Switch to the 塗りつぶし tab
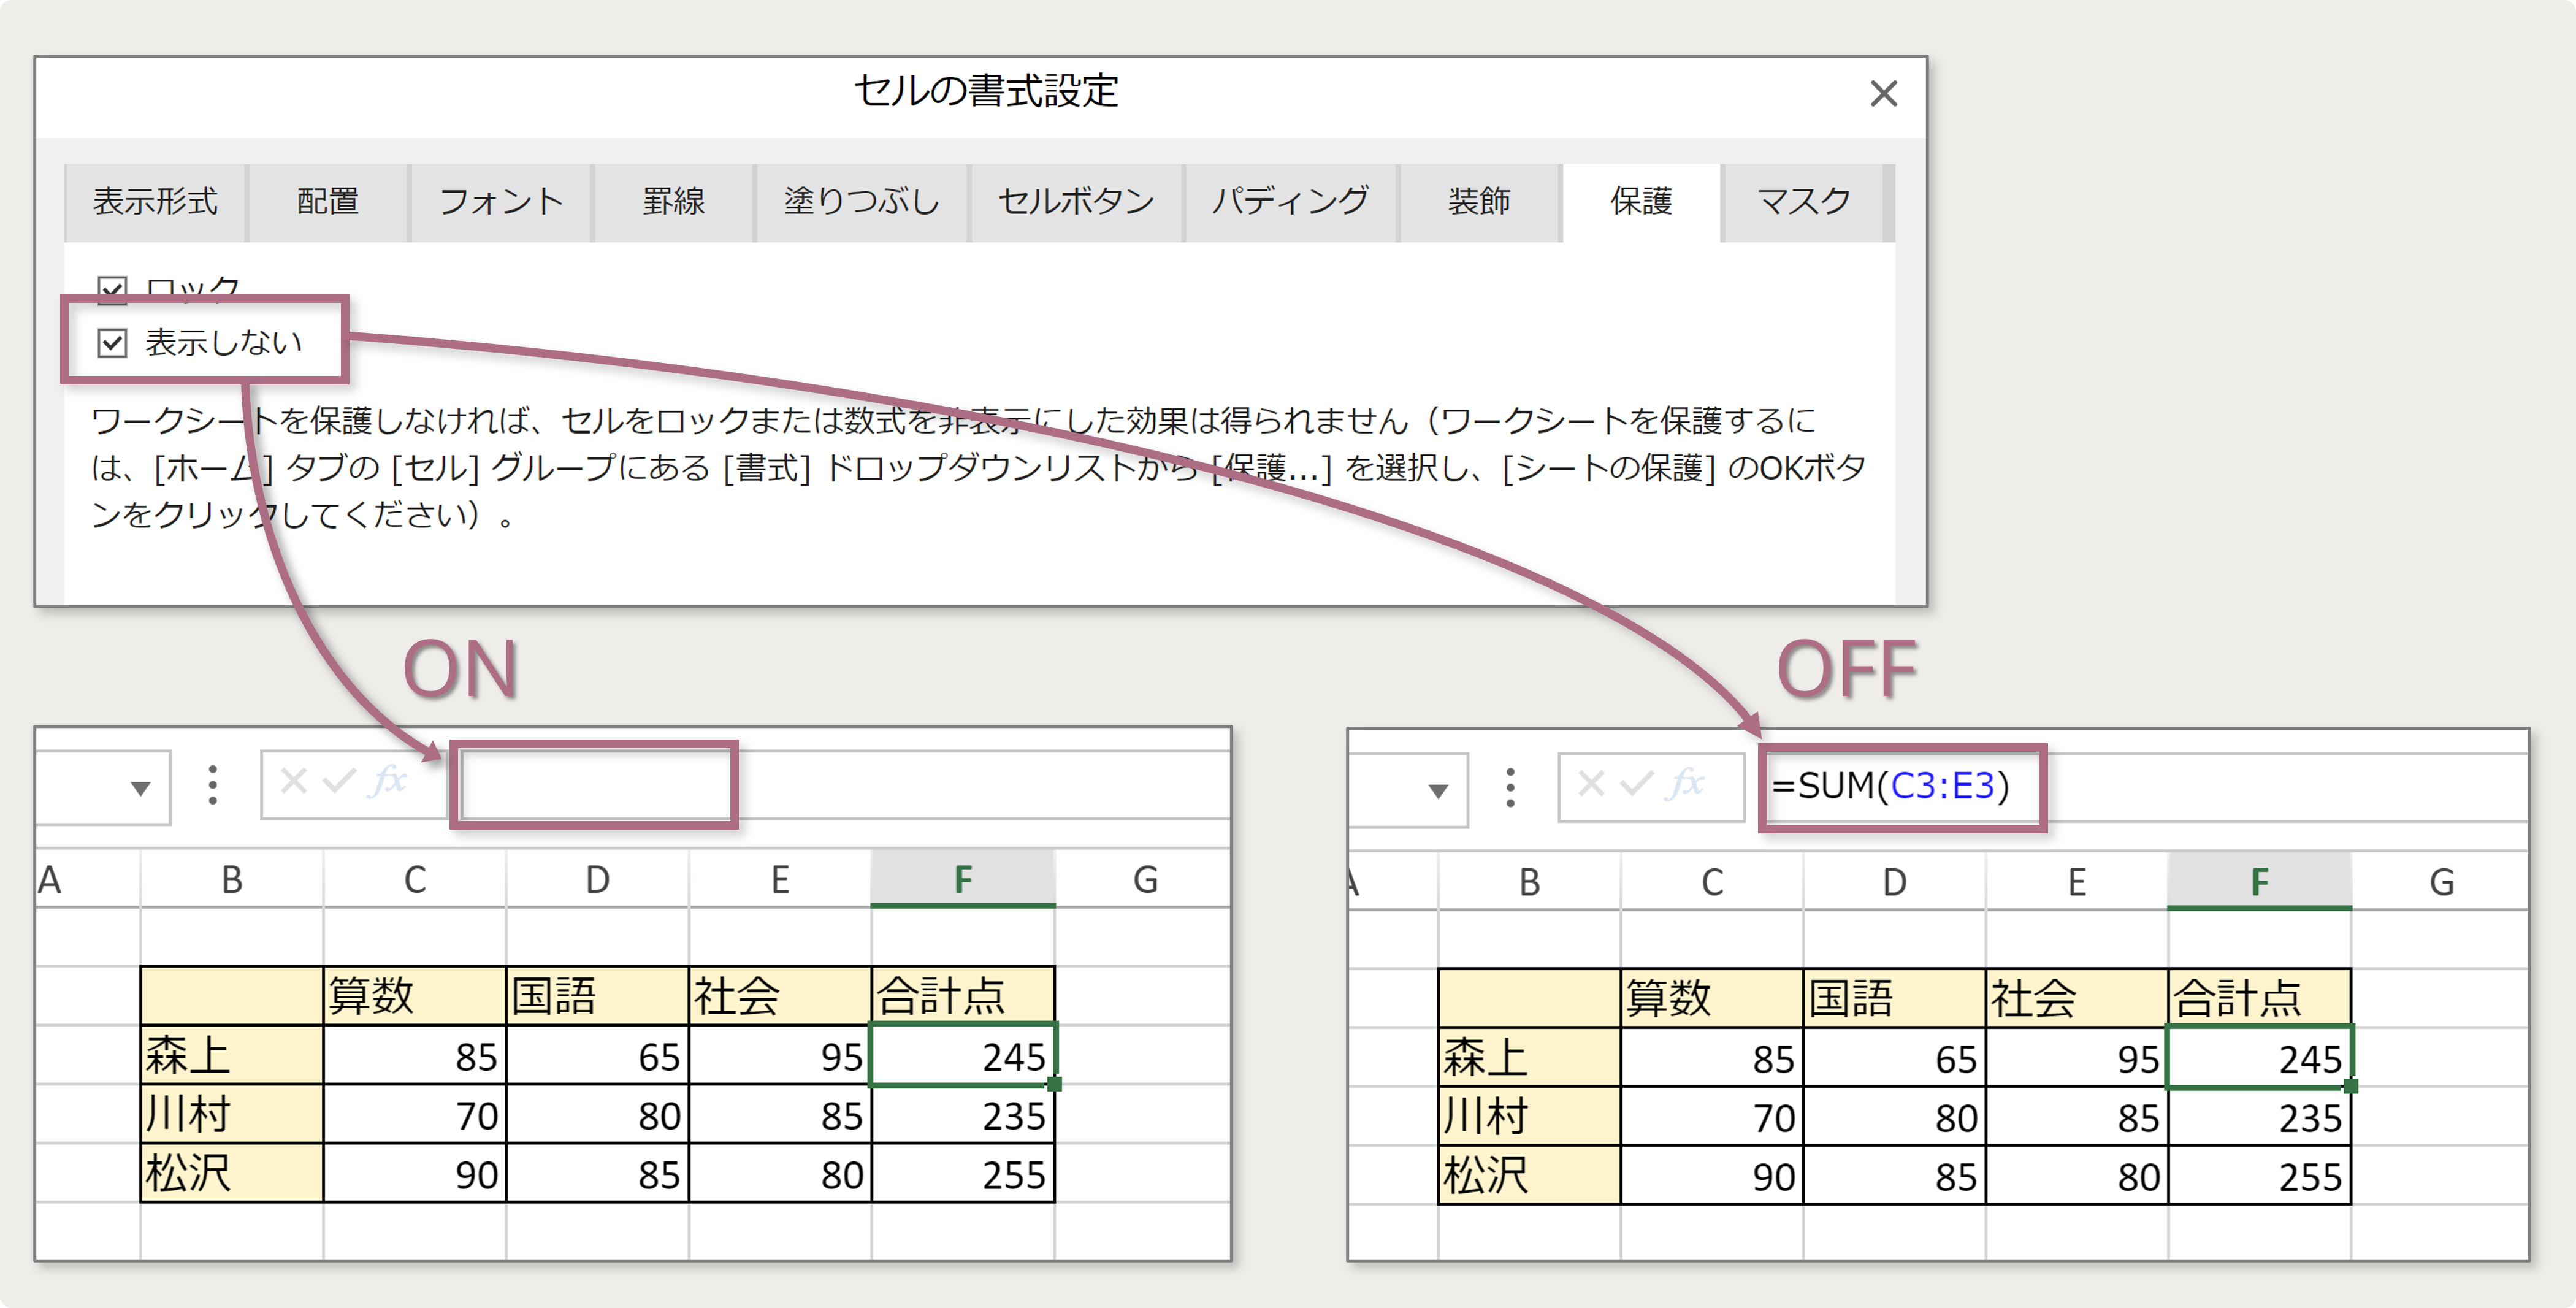 pos(861,202)
